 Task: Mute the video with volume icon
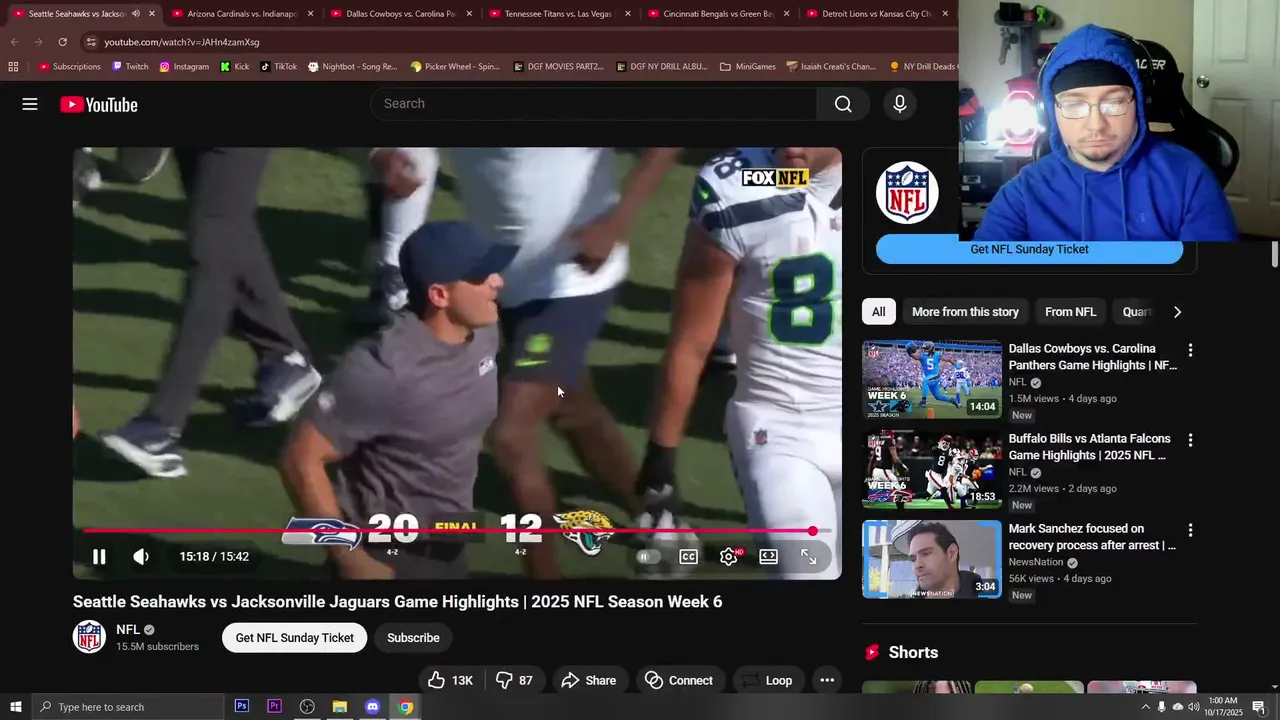(x=141, y=557)
